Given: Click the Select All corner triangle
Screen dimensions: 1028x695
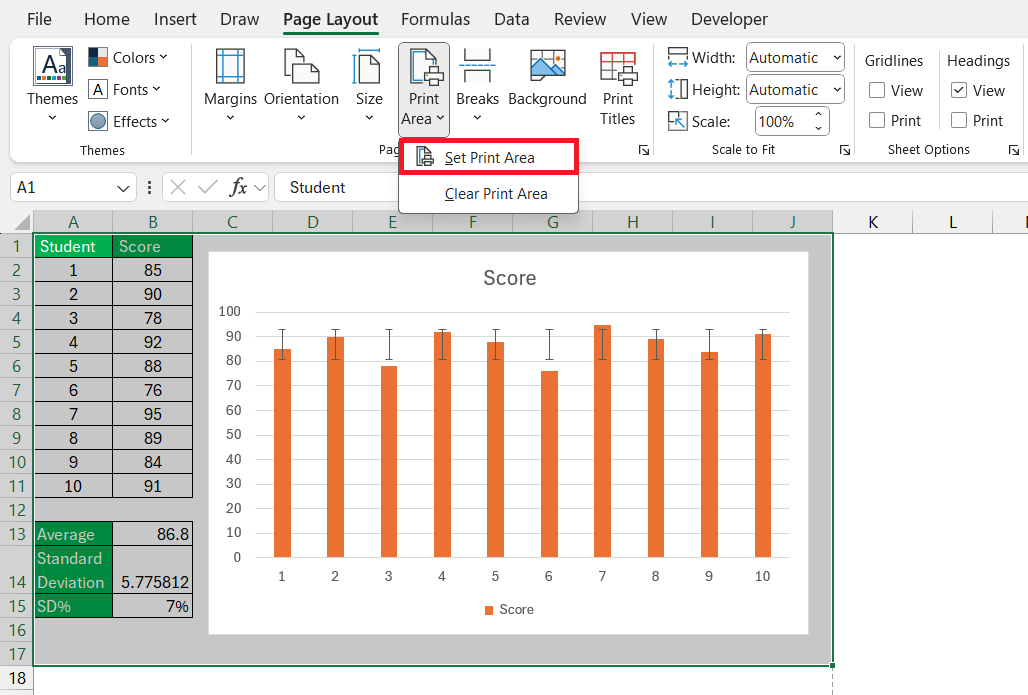Looking at the screenshot, I should [22, 222].
